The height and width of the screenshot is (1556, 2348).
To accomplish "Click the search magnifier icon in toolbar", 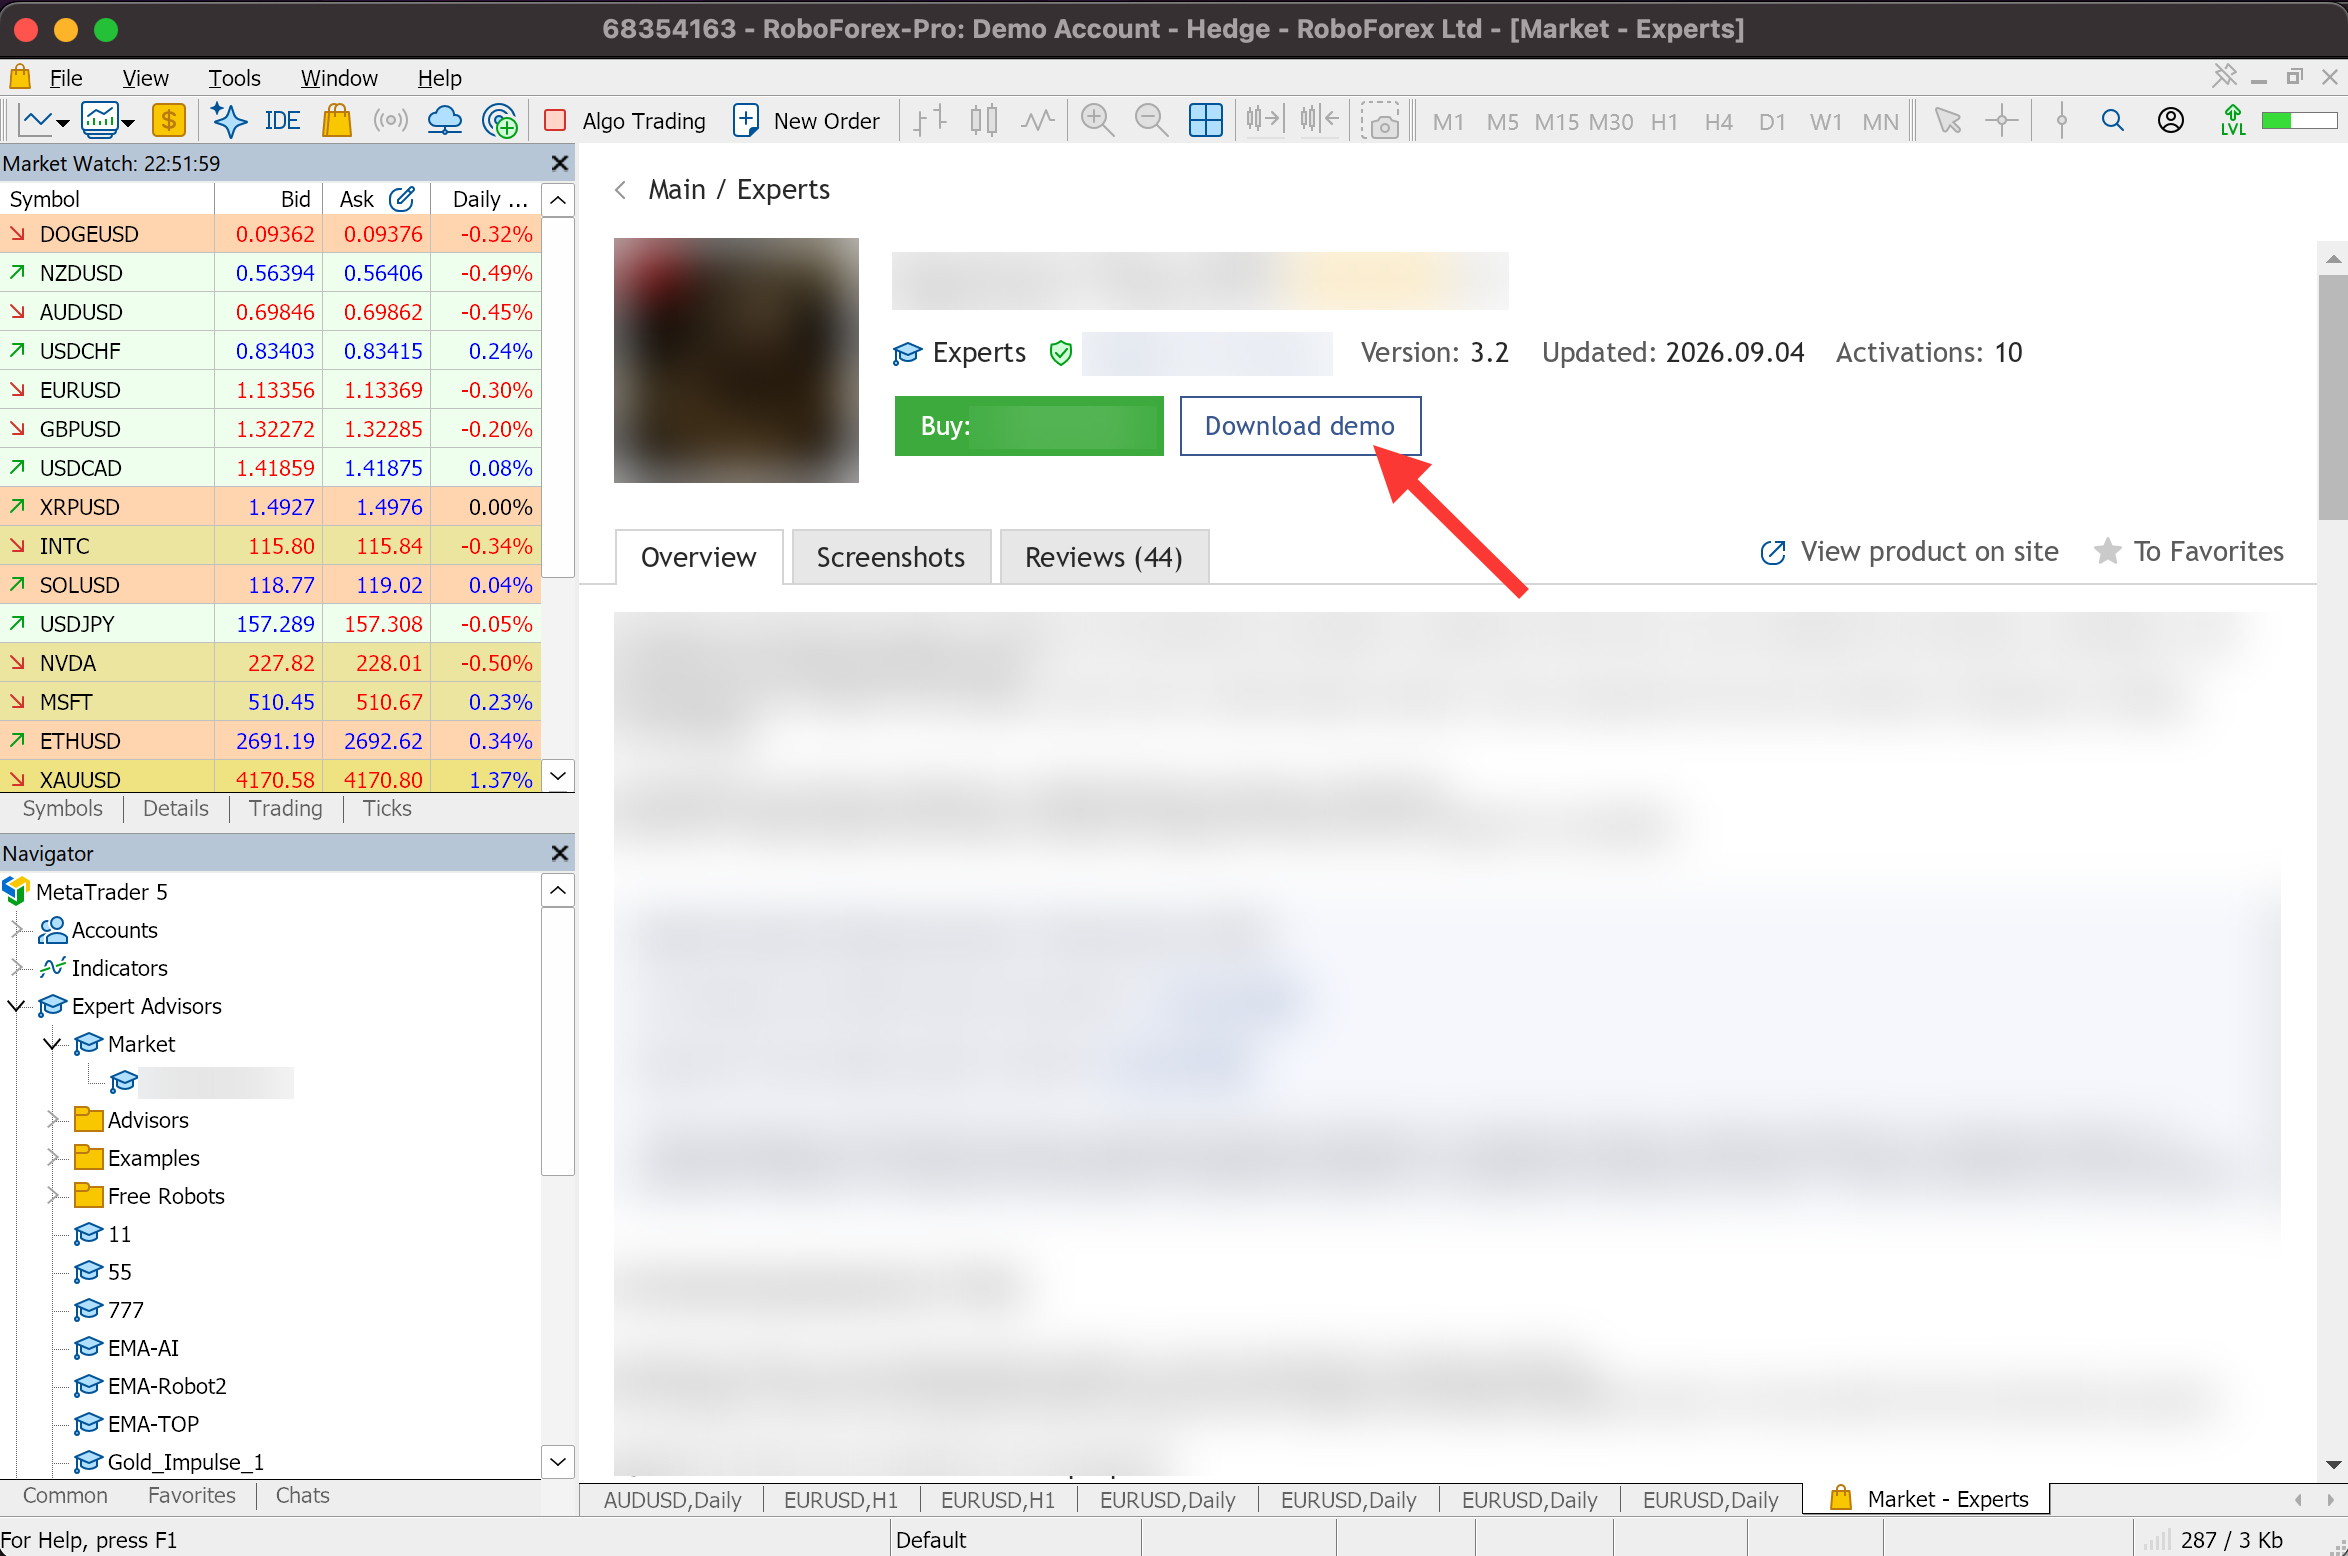I will coord(2113,121).
